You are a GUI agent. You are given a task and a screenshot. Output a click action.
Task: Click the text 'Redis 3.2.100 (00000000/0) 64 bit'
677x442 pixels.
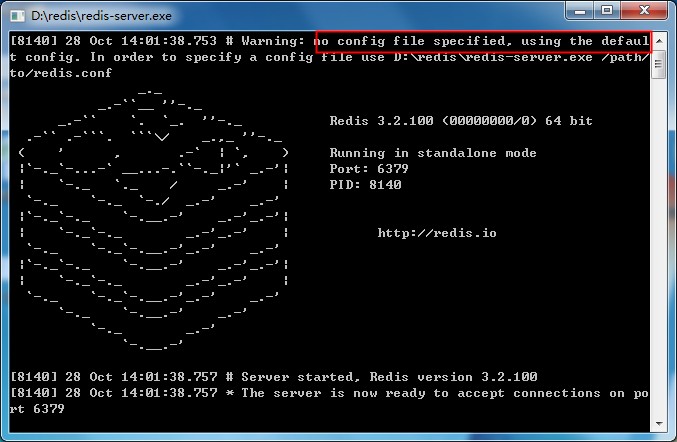click(461, 121)
